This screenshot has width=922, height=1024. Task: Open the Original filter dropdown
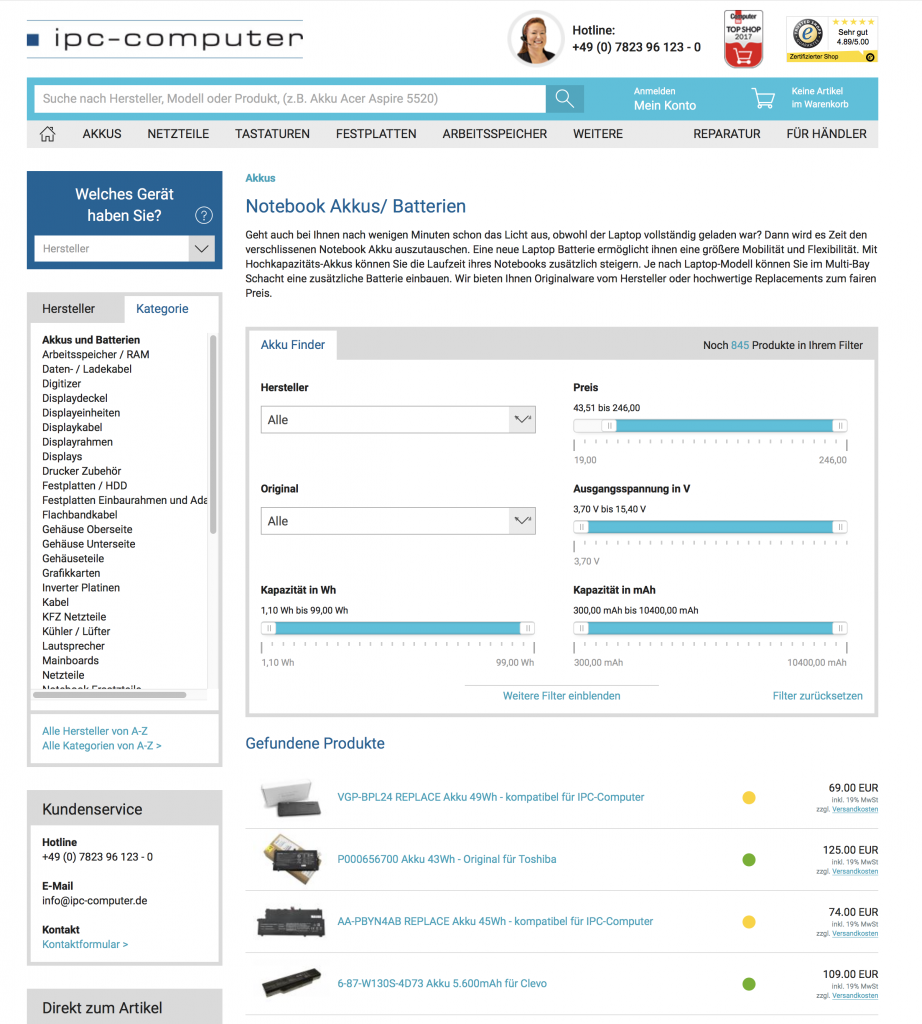pos(398,521)
